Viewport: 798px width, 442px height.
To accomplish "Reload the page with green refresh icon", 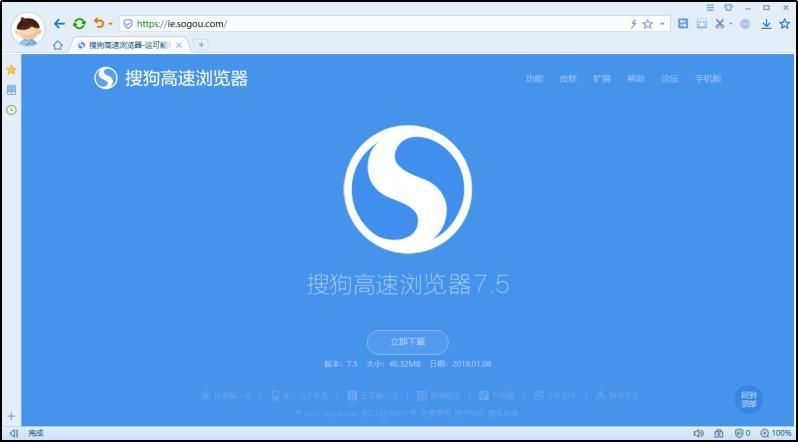I will pyautogui.click(x=79, y=23).
